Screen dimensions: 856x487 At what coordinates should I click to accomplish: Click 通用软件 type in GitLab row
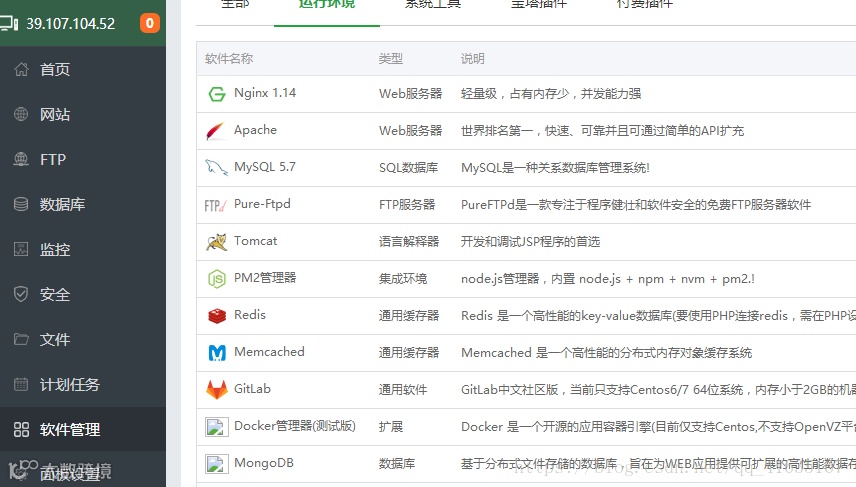403,389
